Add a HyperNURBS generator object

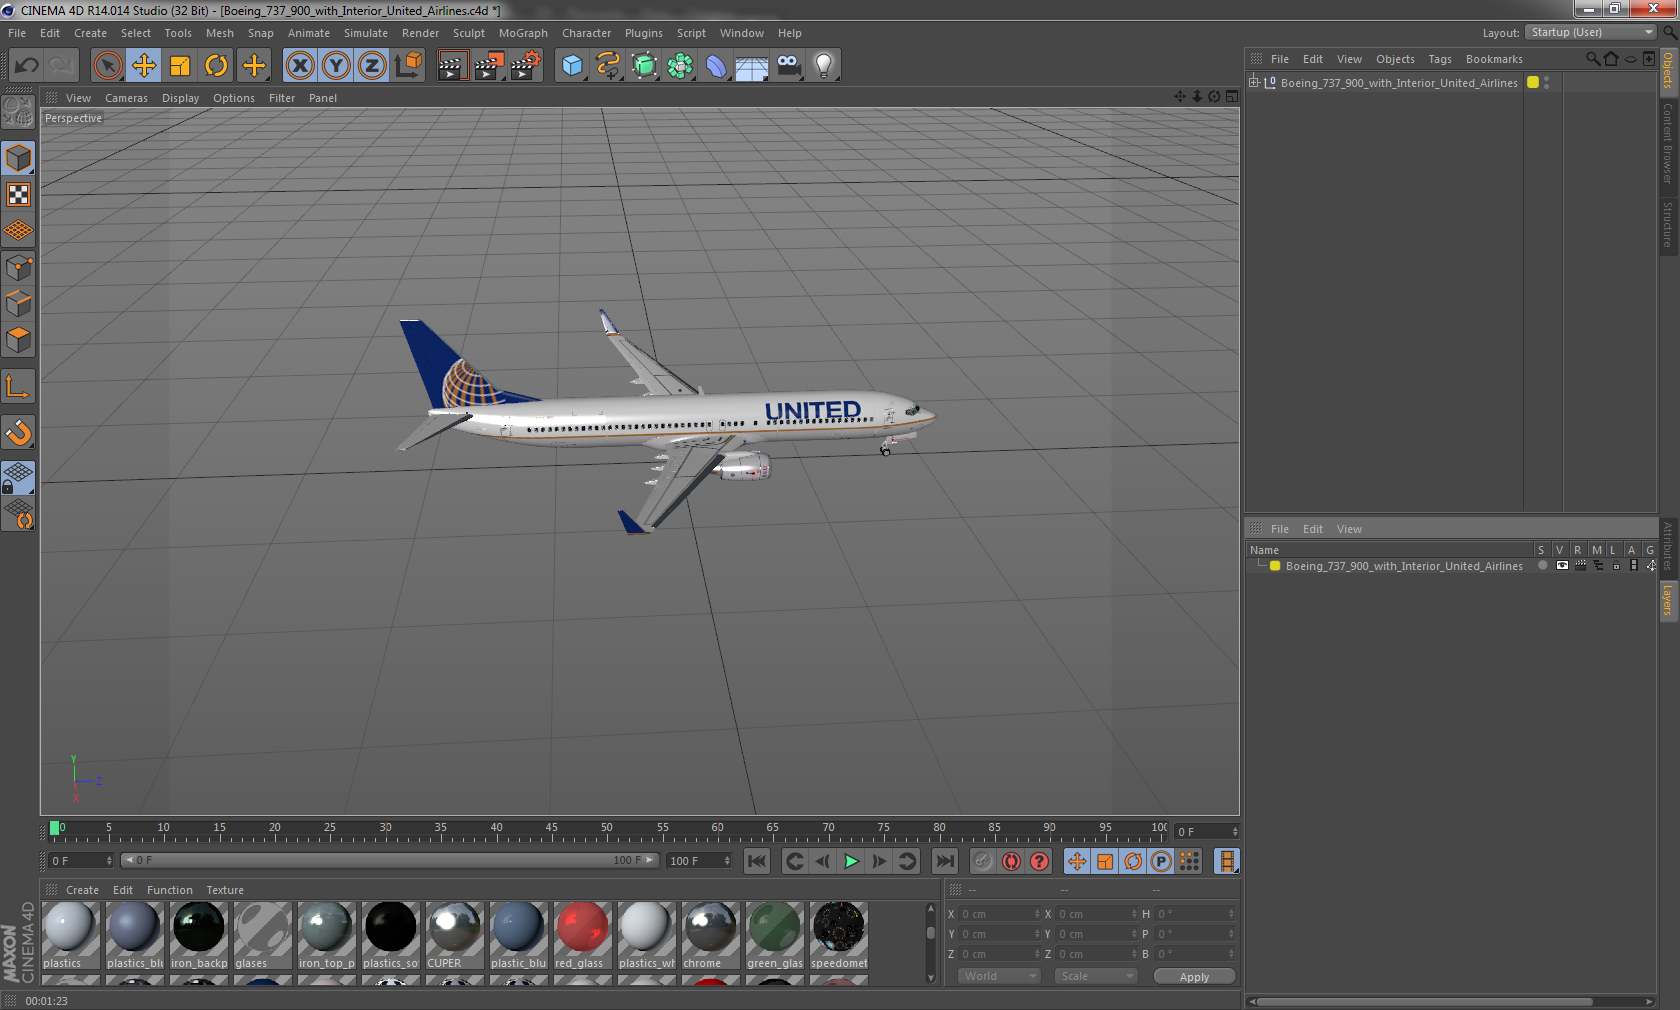(x=644, y=66)
